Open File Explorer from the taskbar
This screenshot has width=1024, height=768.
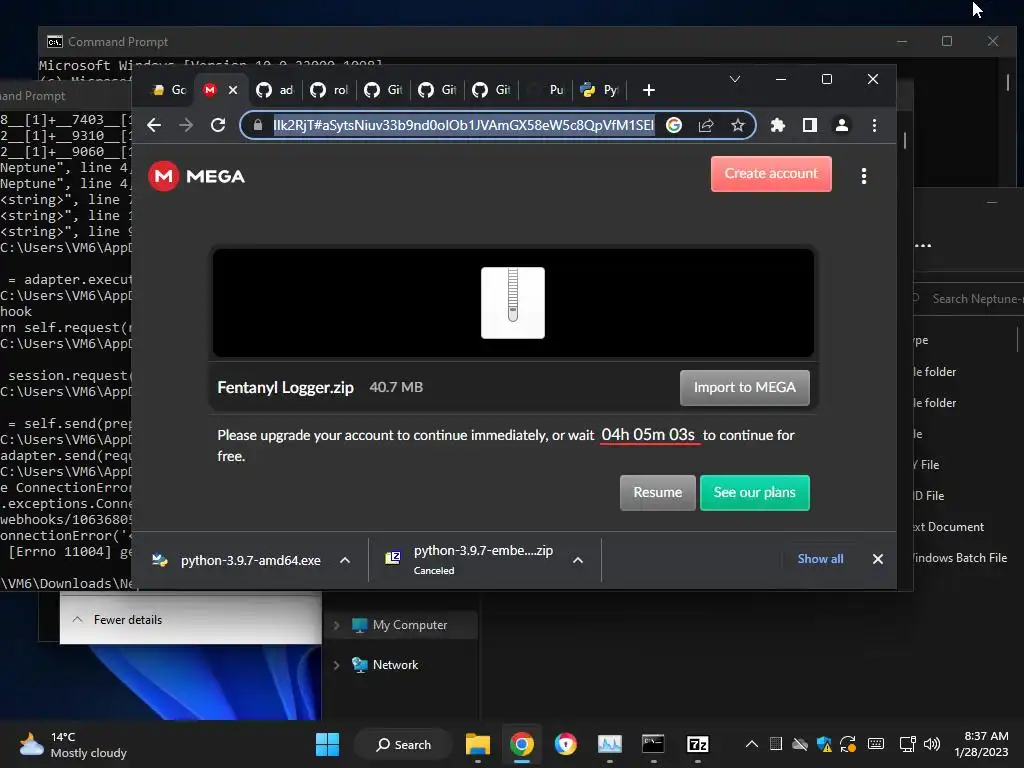point(478,744)
